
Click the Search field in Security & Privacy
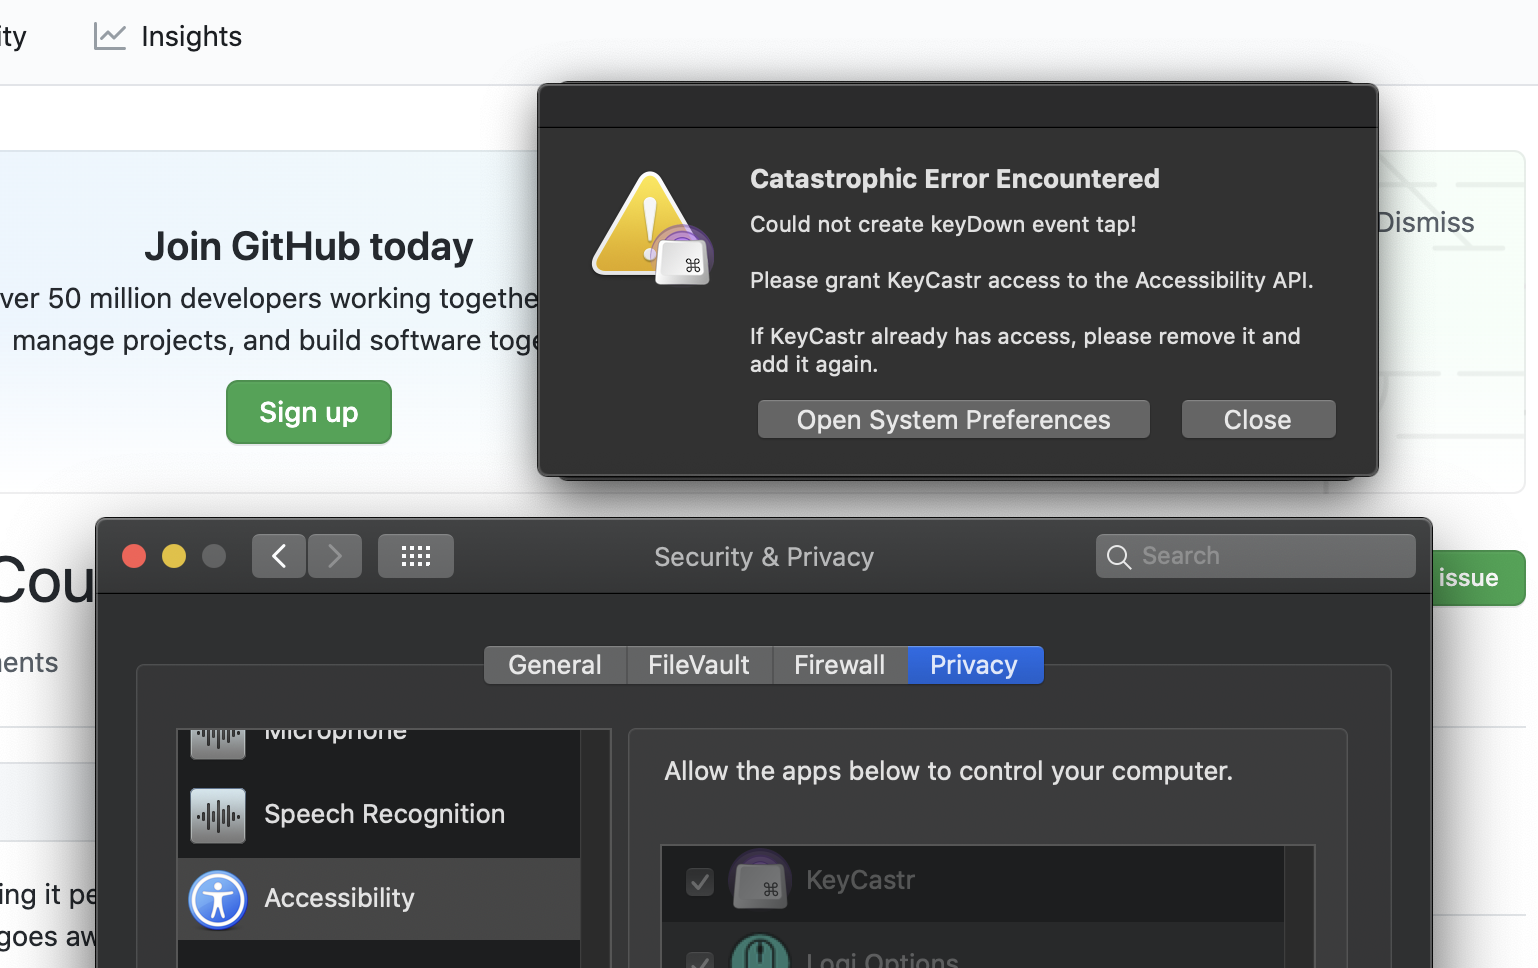point(1256,556)
